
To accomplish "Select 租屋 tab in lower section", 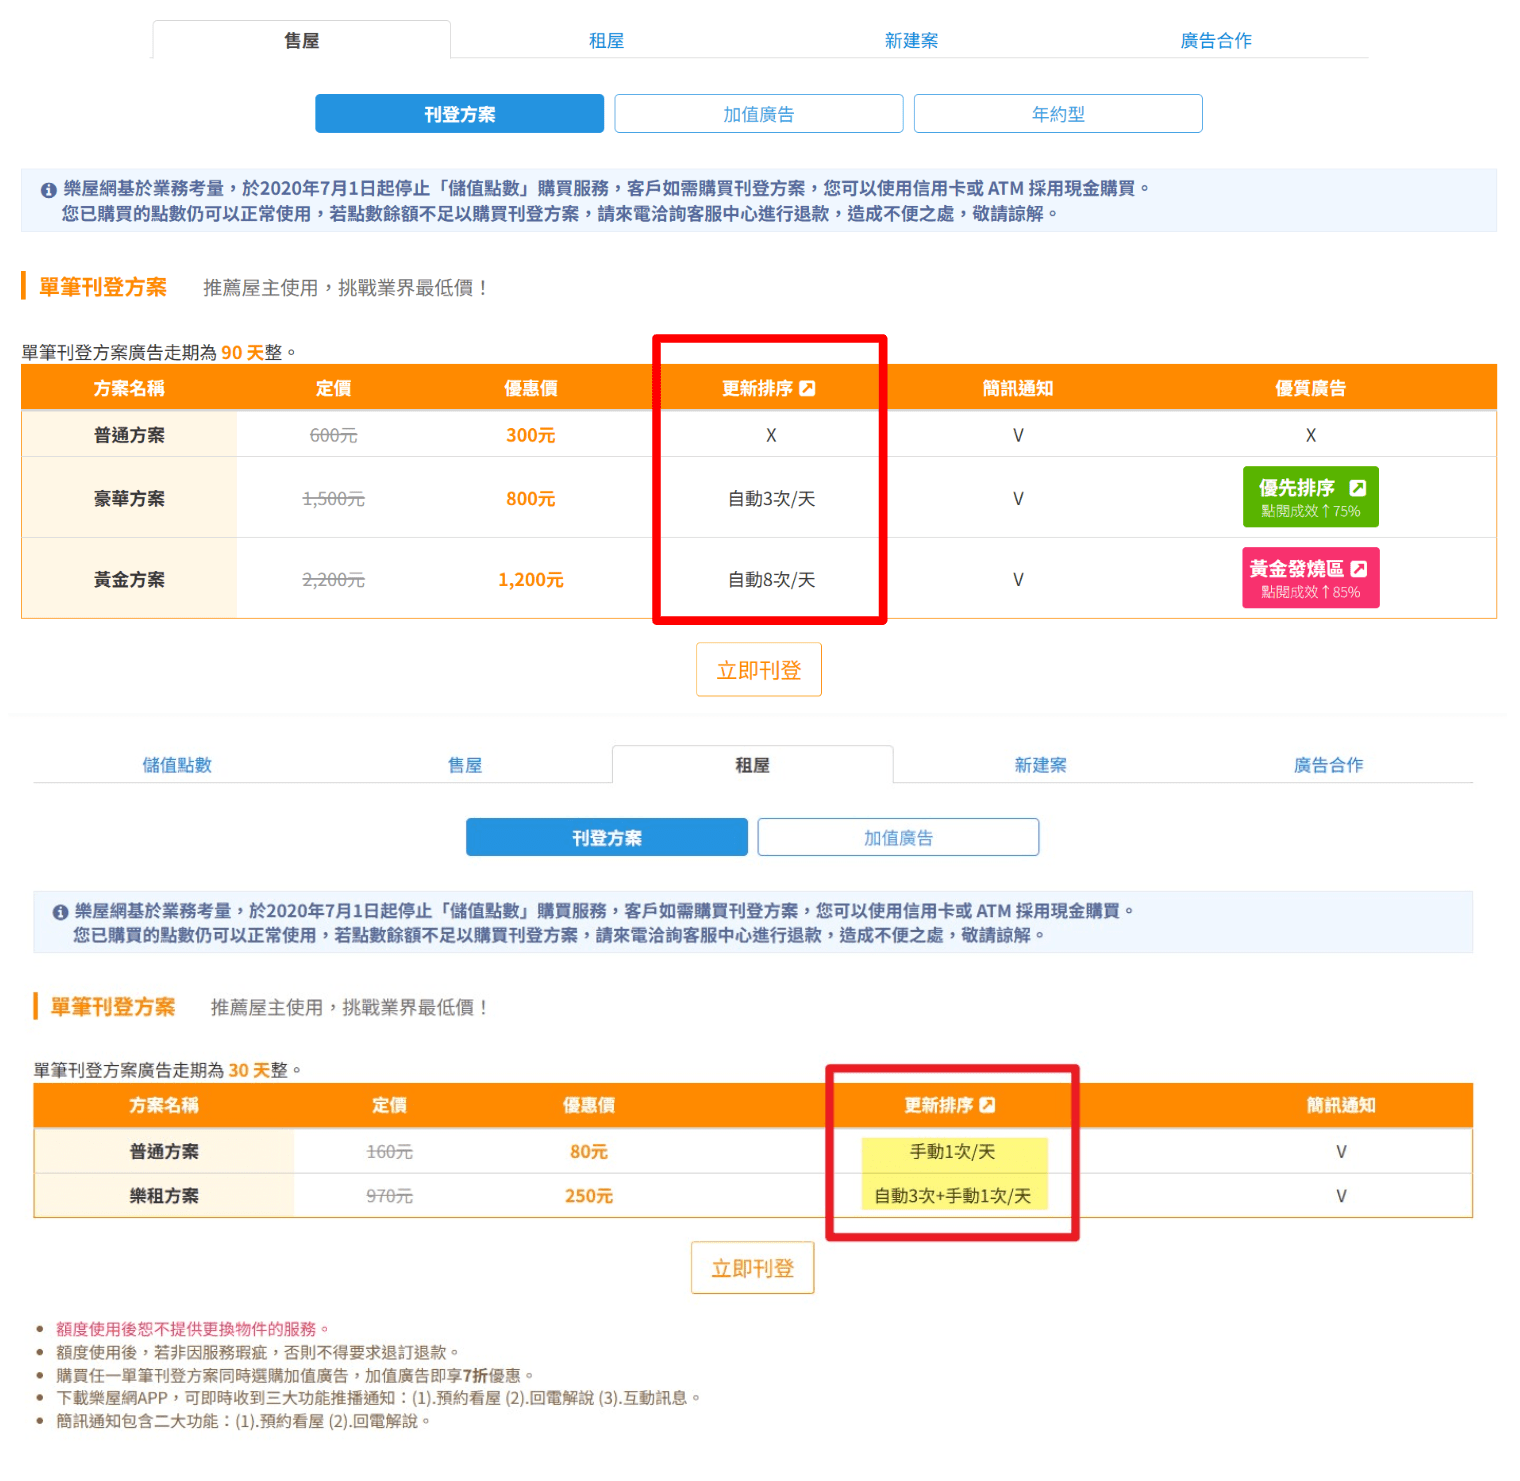I will (752, 765).
